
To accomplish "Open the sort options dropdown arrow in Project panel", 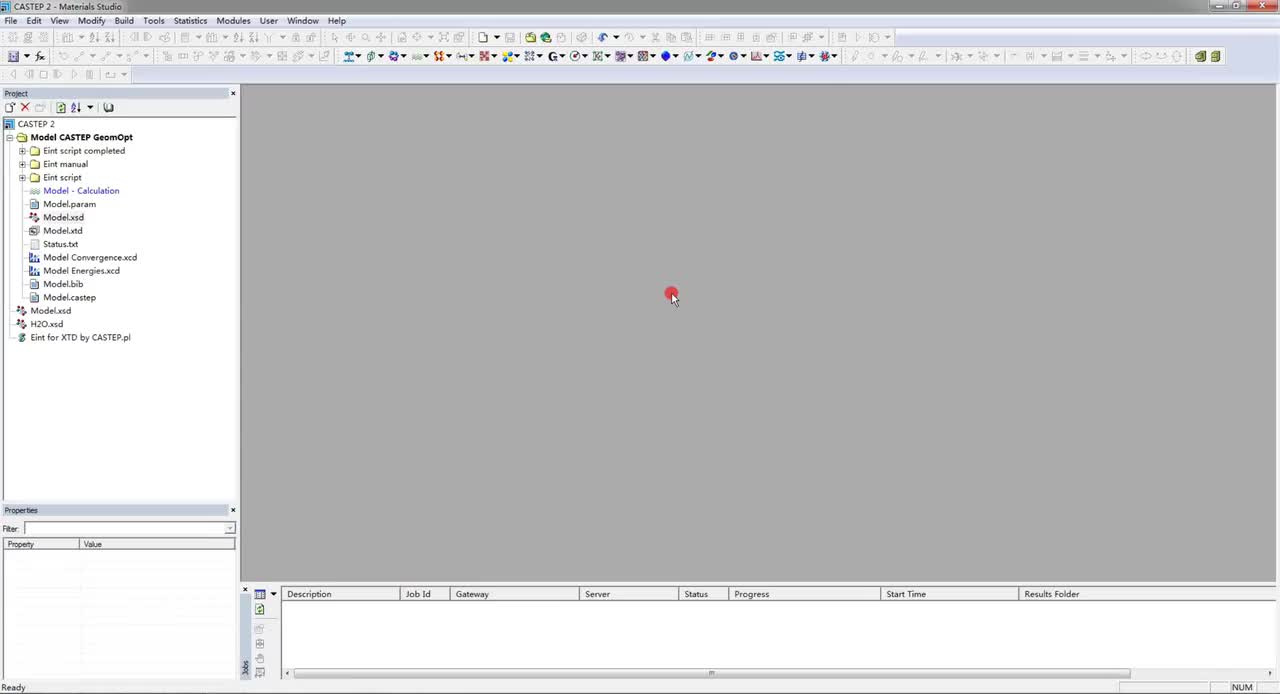I will point(90,107).
